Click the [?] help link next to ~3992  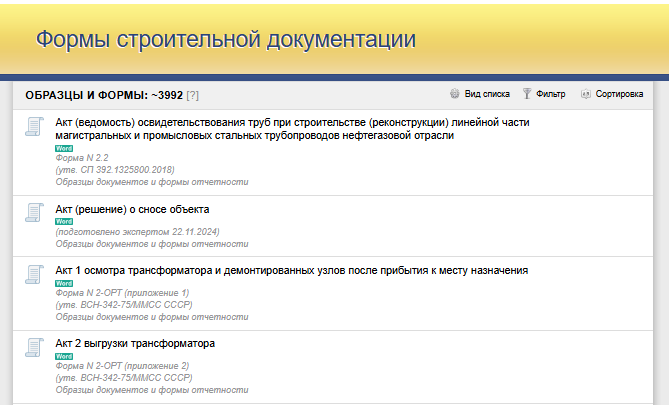192,95
